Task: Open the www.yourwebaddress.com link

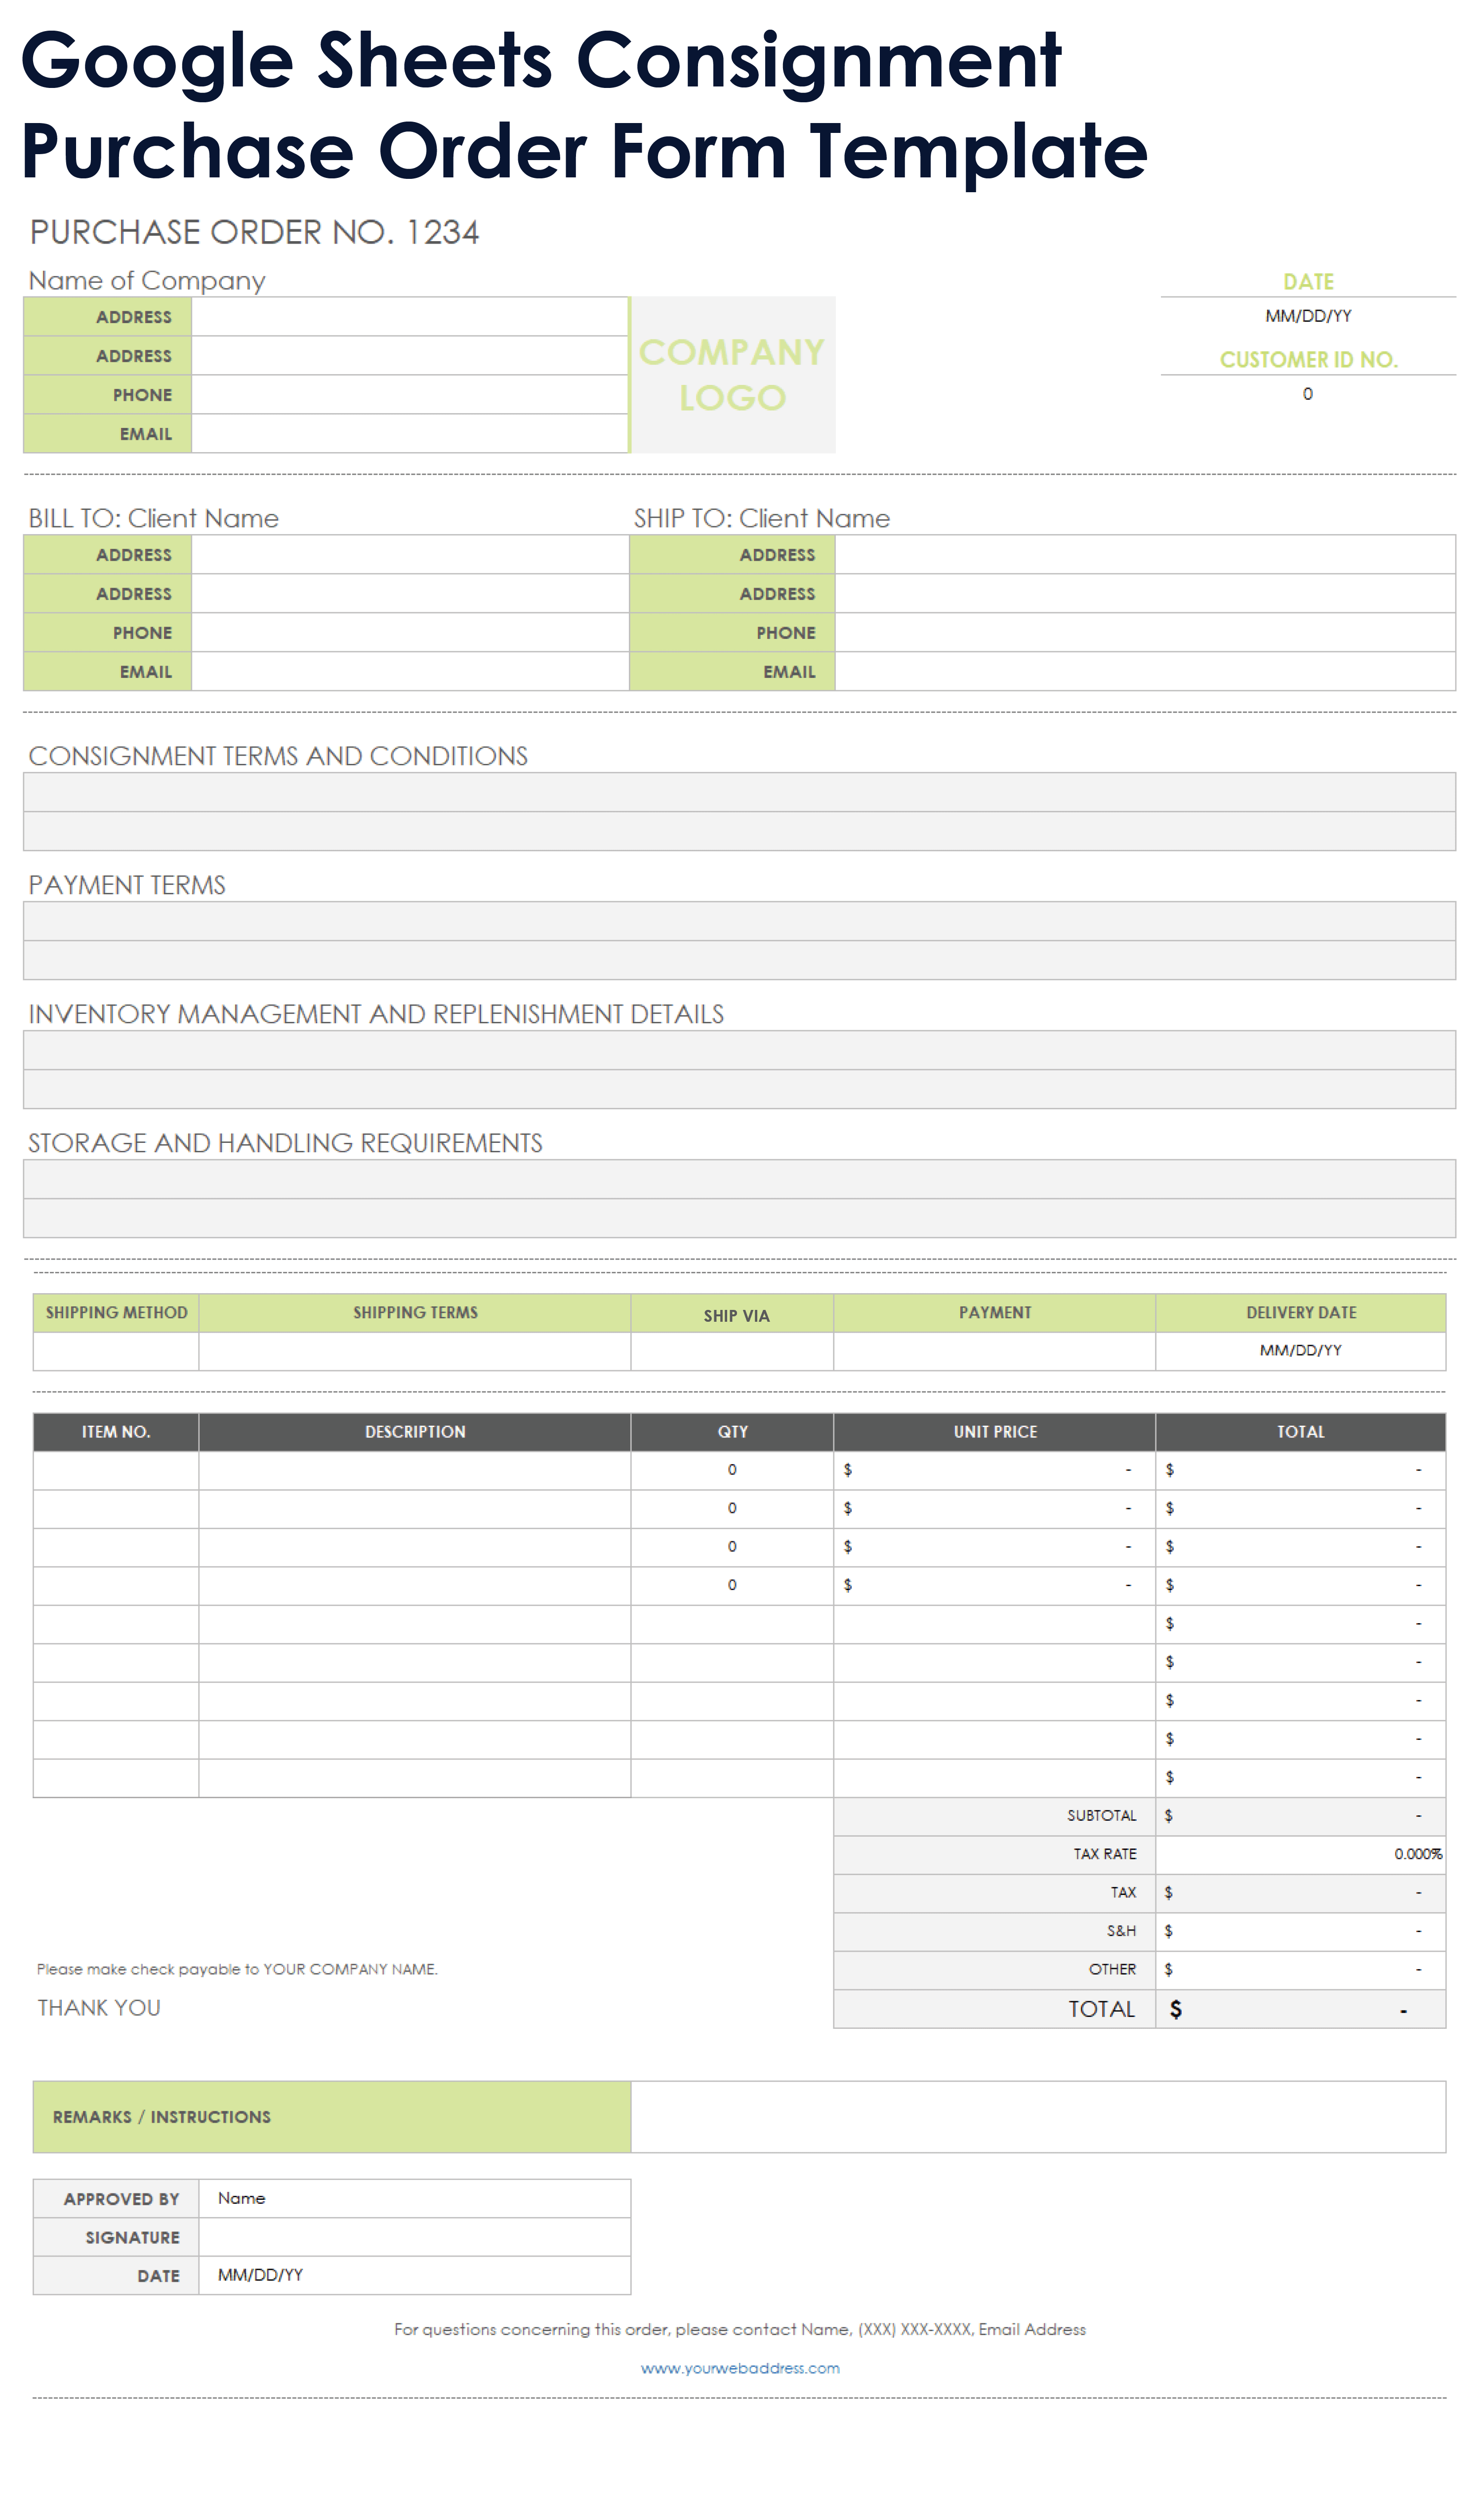Action: [x=740, y=2367]
